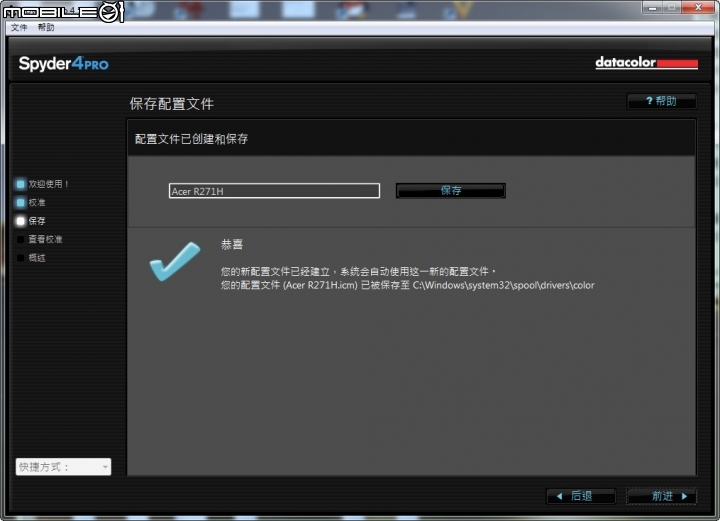This screenshot has width=720, height=521.
Task: Click the datacolor logo
Action: tap(647, 62)
